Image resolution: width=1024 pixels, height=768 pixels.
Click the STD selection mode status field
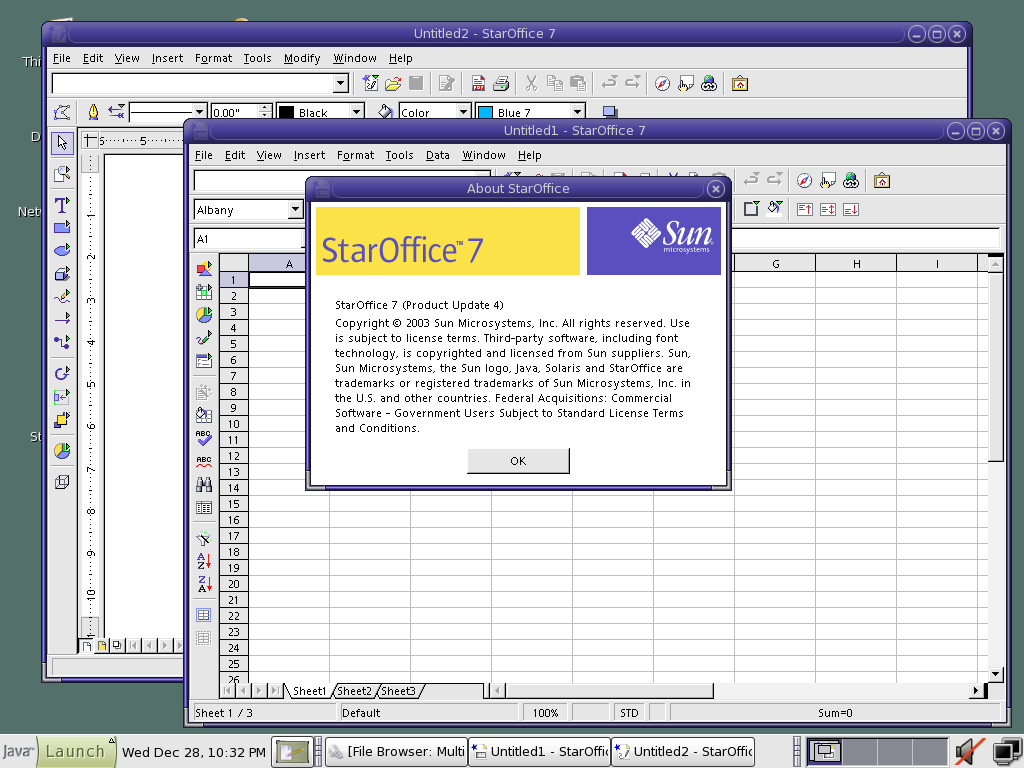pyautogui.click(x=630, y=712)
